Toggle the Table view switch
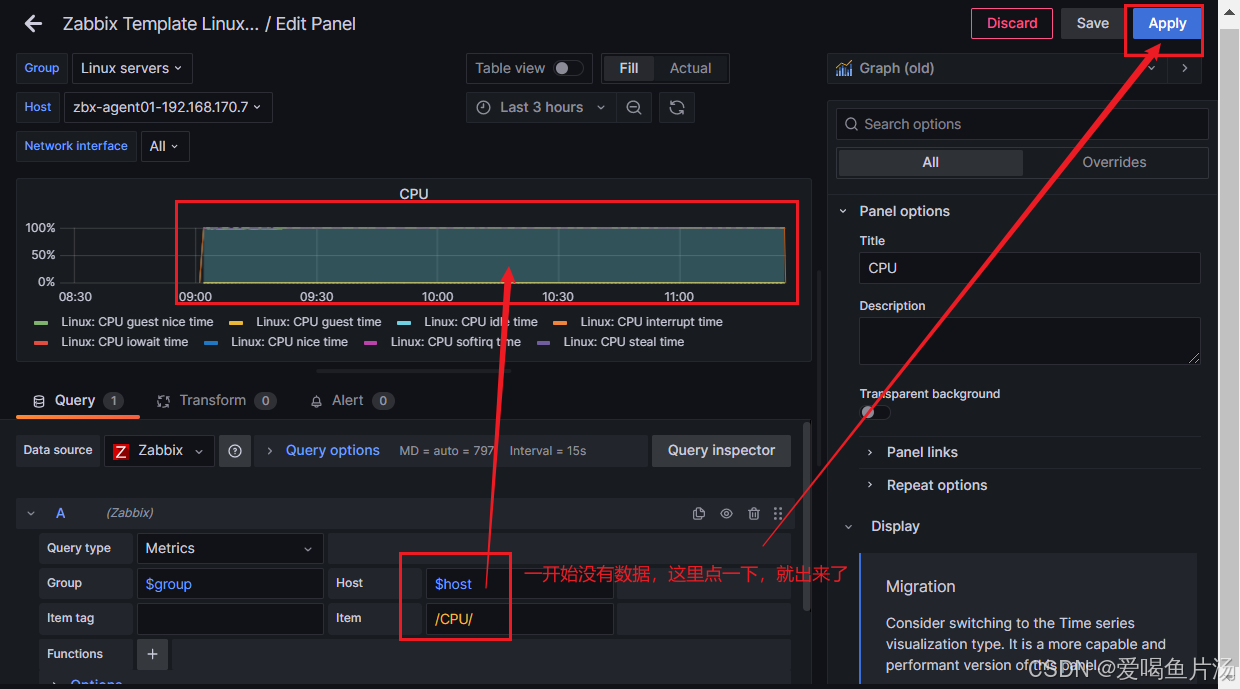 point(567,68)
